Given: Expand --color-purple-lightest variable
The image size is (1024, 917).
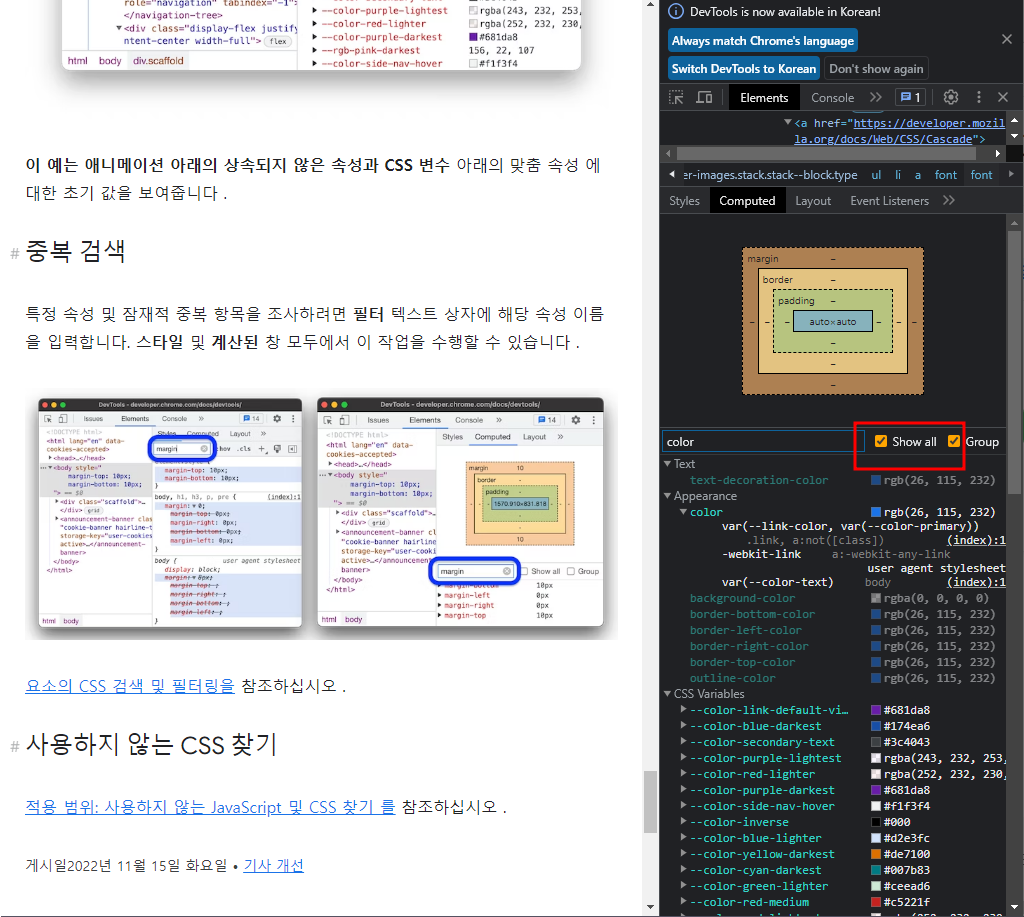Looking at the screenshot, I should (683, 758).
